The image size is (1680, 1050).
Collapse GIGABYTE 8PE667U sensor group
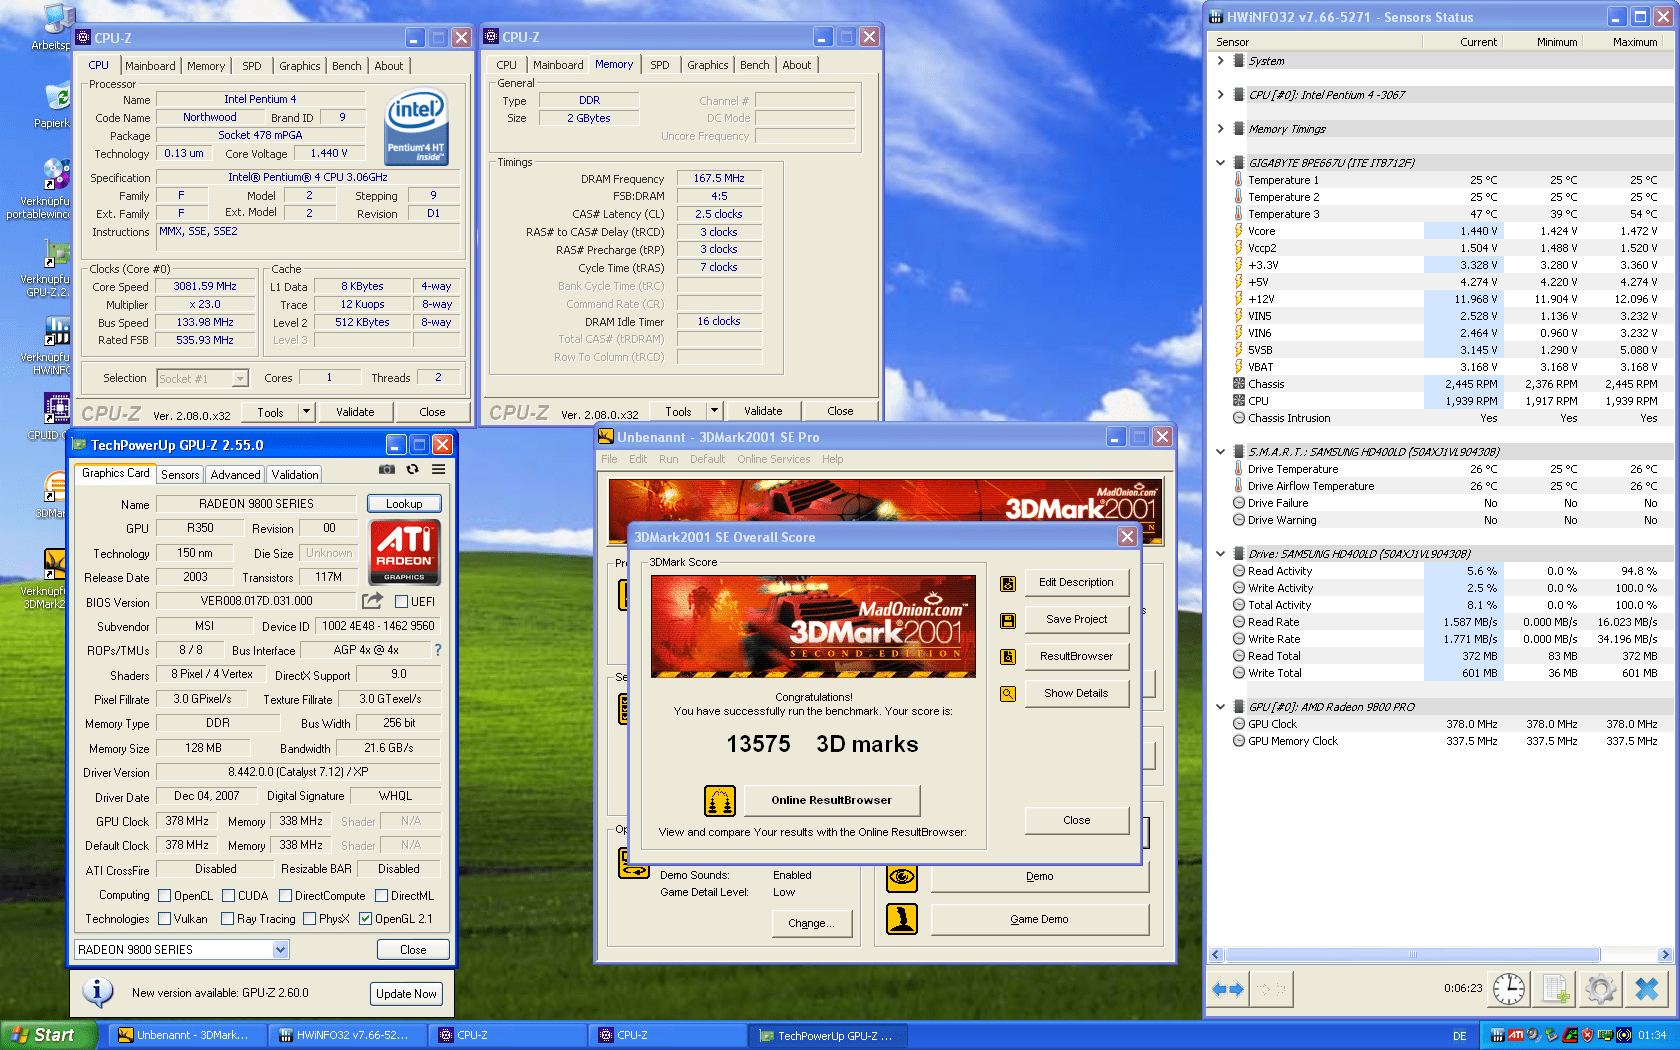pyautogui.click(x=1220, y=163)
